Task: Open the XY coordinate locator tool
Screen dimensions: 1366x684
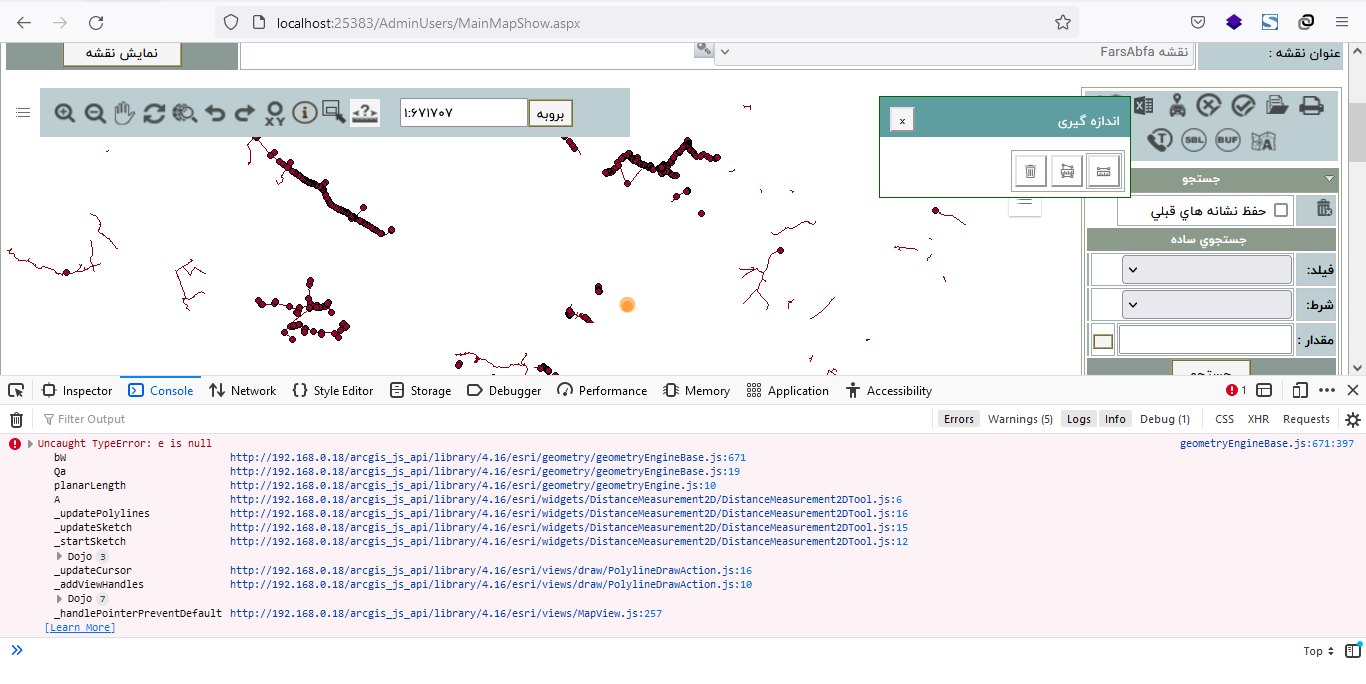Action: pos(275,113)
